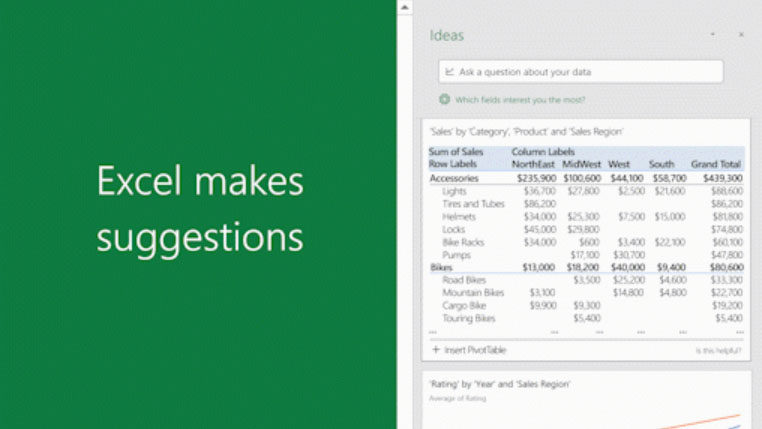This screenshot has height=429, width=762.
Task: Click the 'Rating' by 'Year' chart card
Action: point(586,400)
